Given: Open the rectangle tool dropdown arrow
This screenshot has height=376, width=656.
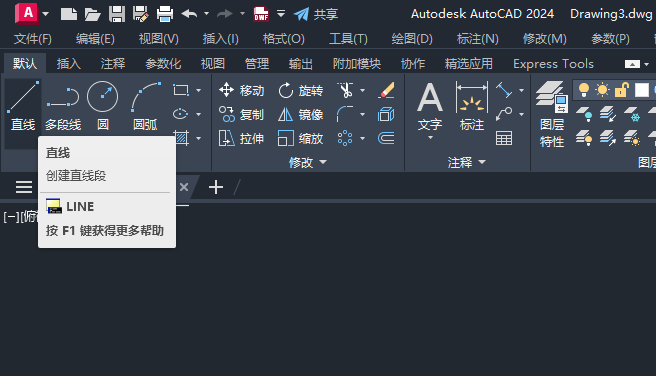Looking at the screenshot, I should (198, 90).
